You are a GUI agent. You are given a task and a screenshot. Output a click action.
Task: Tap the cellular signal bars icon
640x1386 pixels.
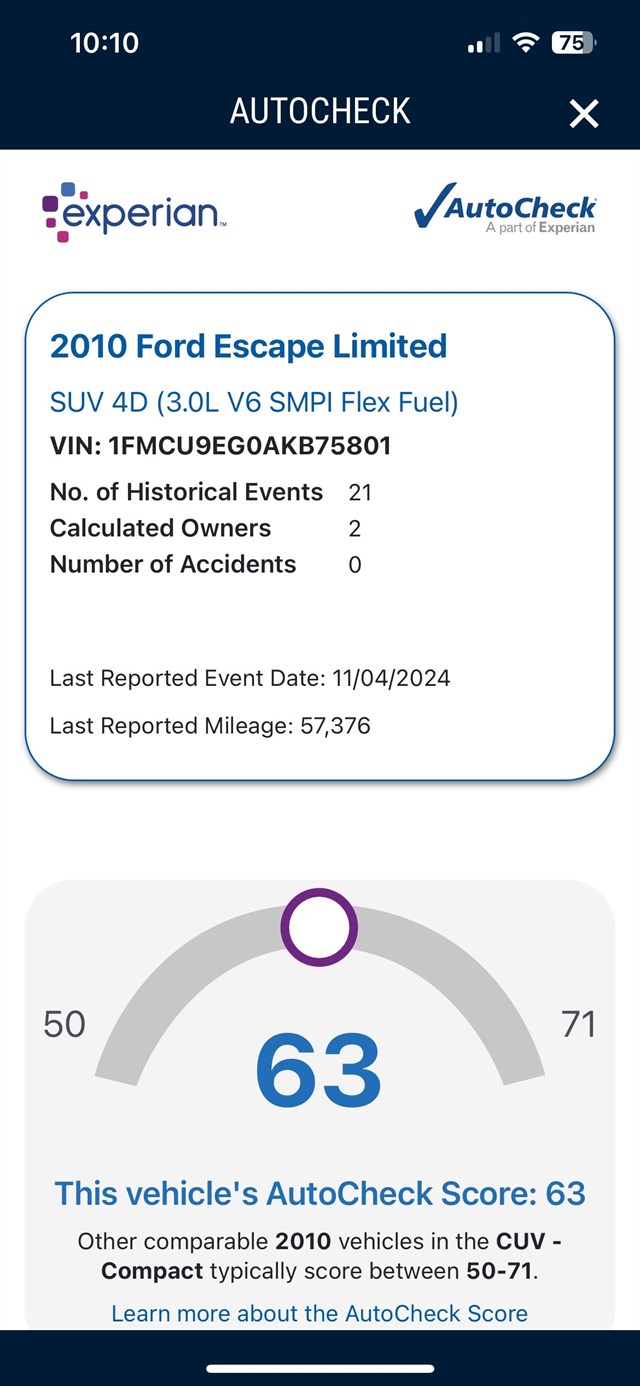coord(483,44)
